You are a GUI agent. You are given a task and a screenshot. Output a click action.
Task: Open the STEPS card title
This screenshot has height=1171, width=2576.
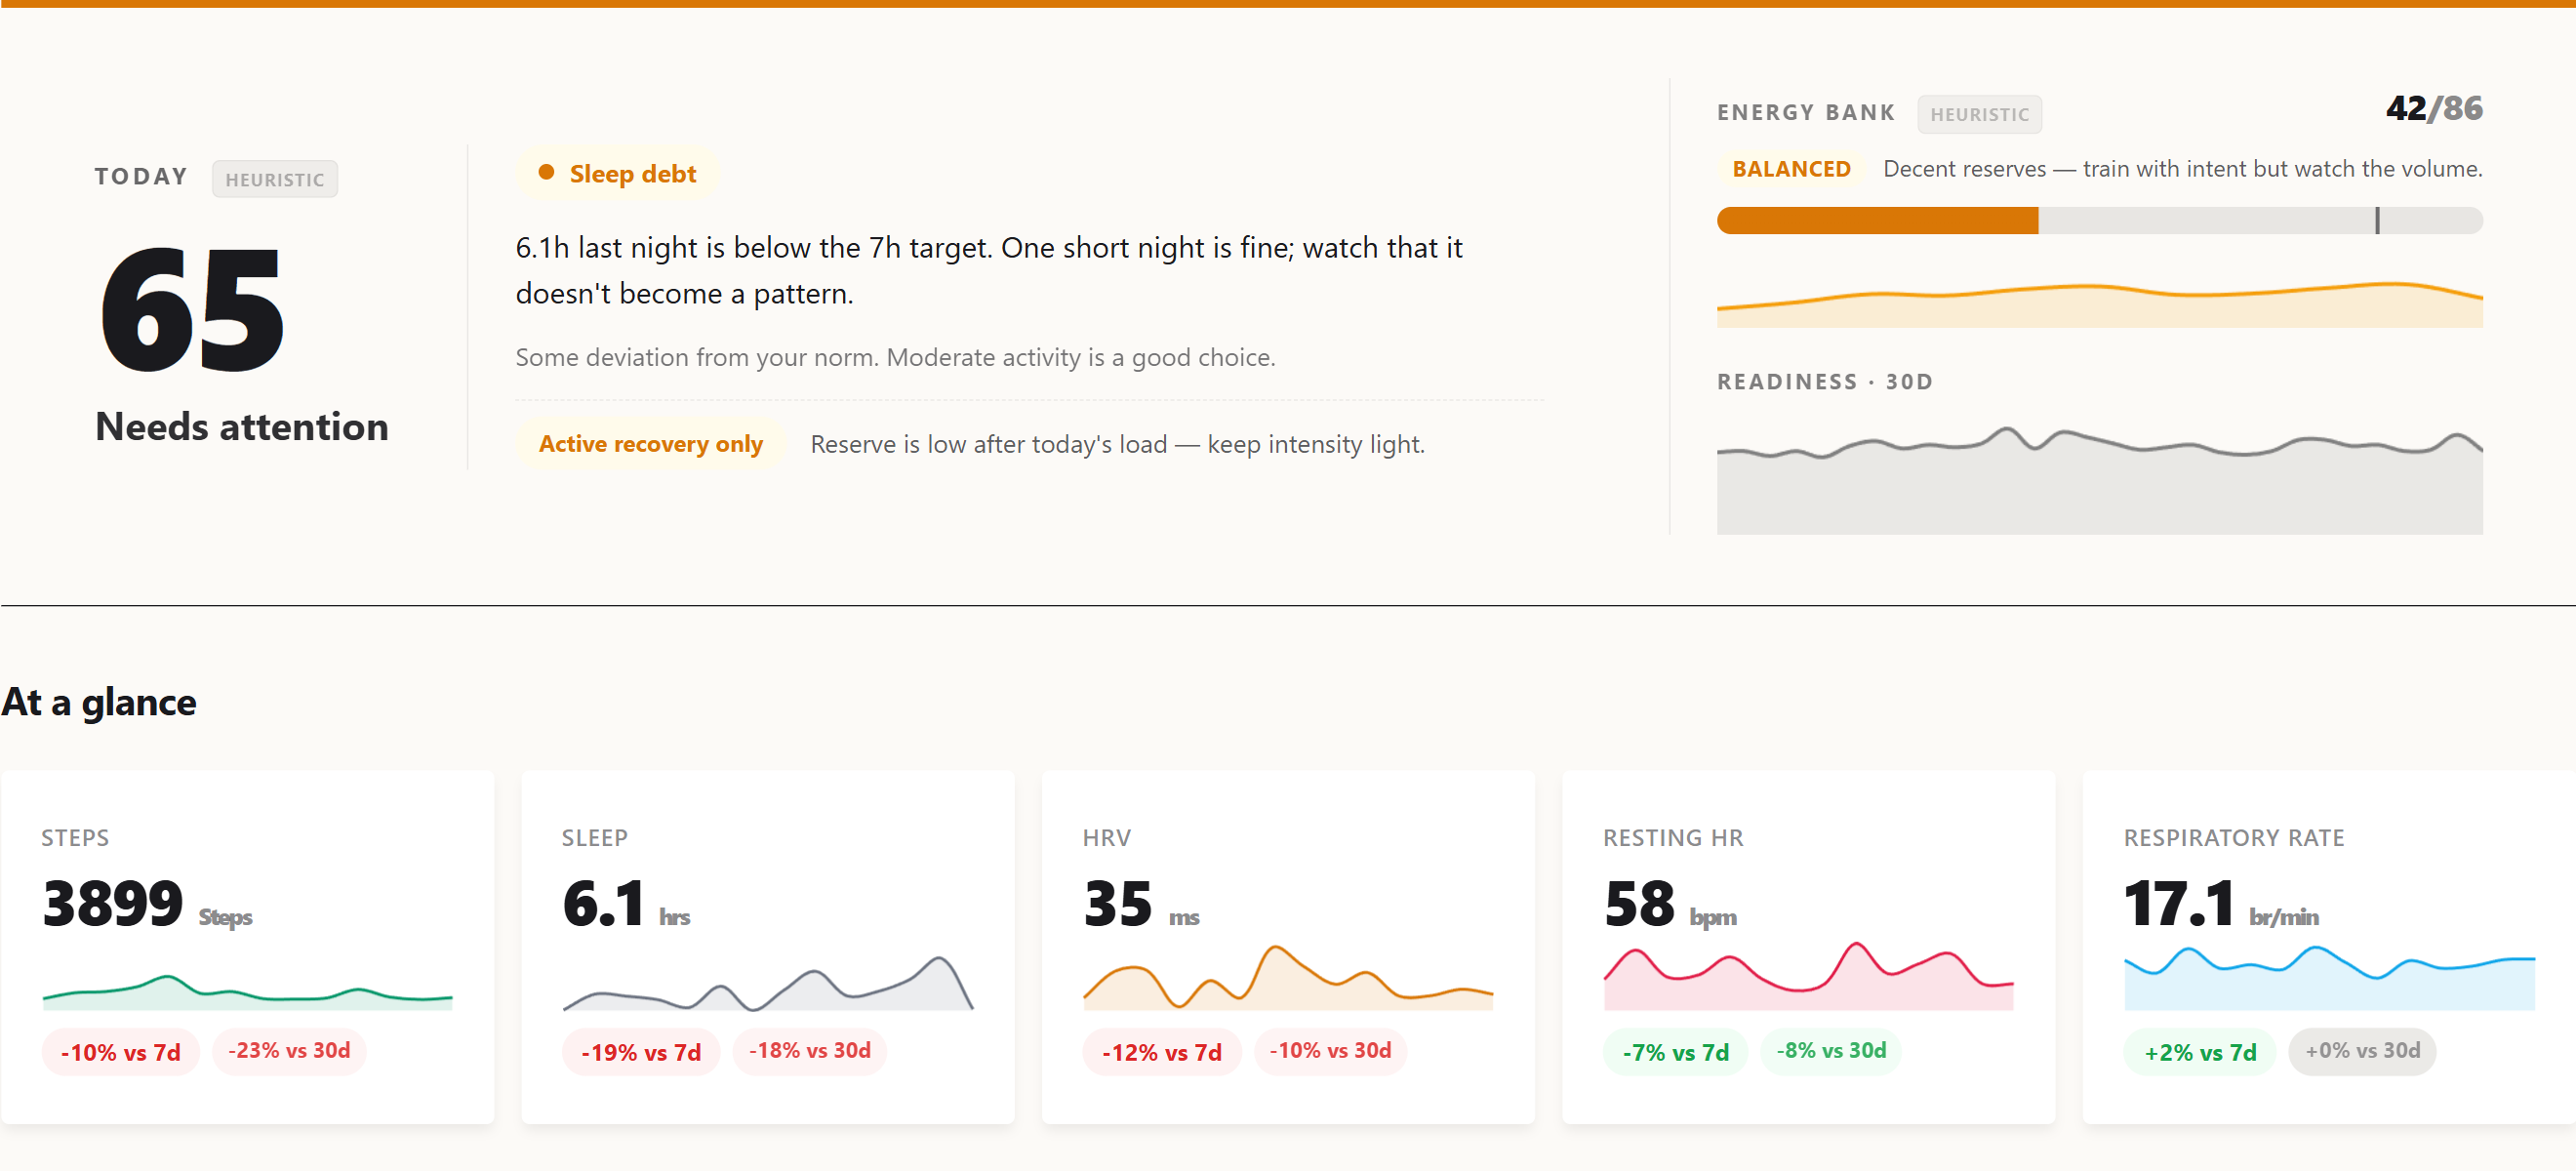pos(75,838)
